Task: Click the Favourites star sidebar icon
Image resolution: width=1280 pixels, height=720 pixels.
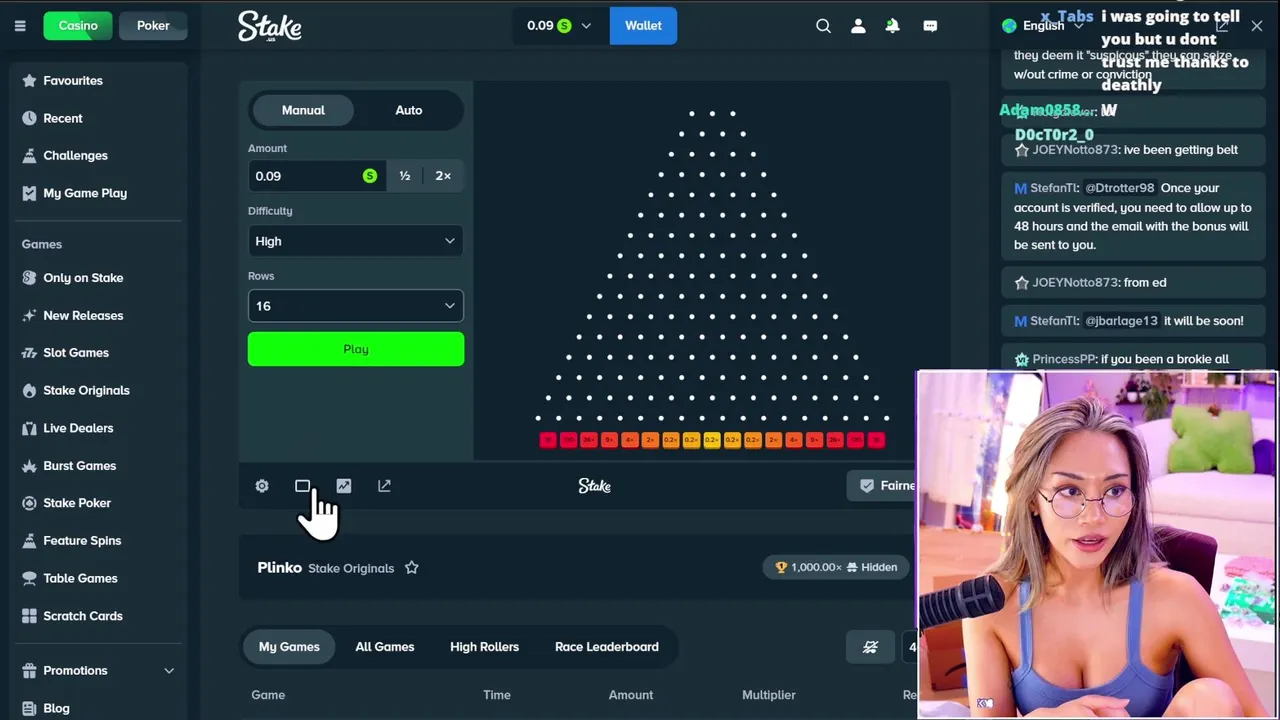Action: (x=29, y=80)
